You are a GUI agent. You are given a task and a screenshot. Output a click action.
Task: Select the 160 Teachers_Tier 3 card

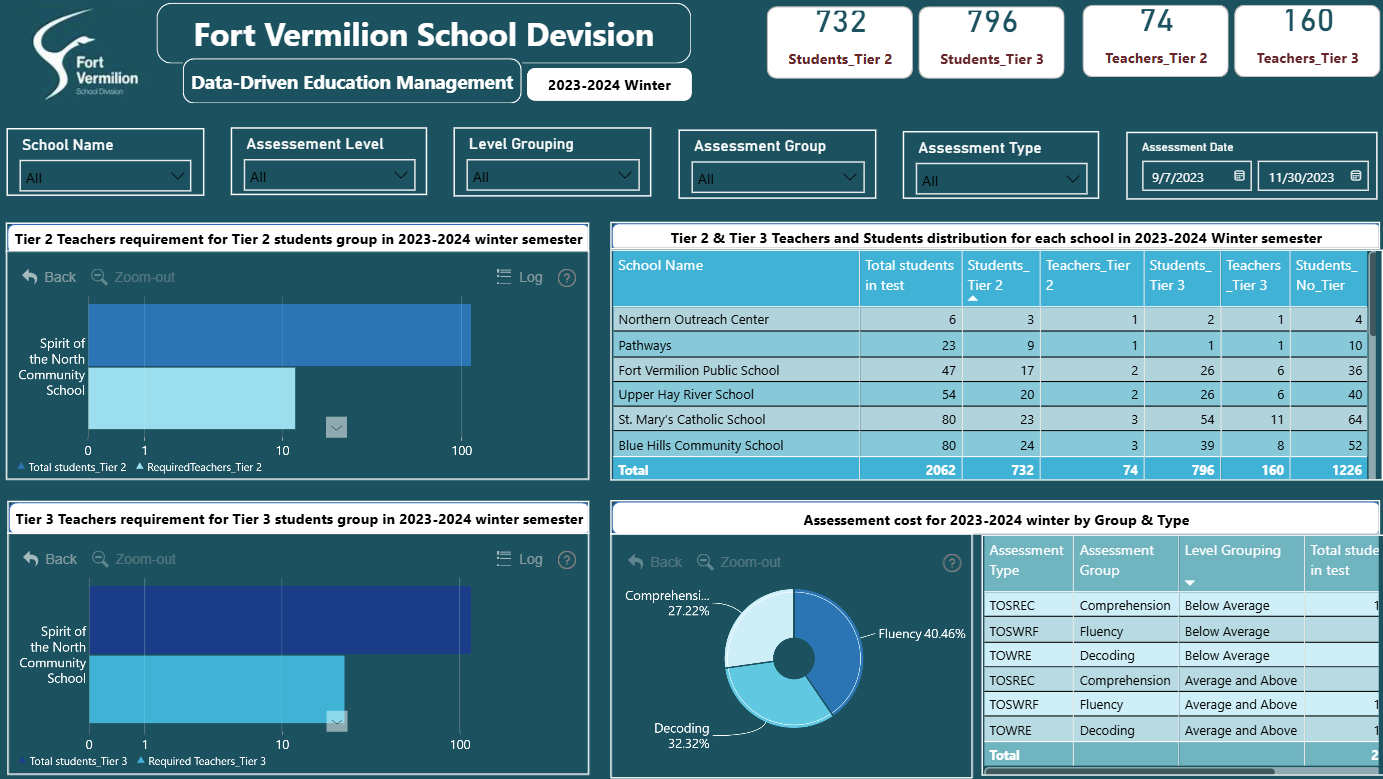pyautogui.click(x=1308, y=41)
